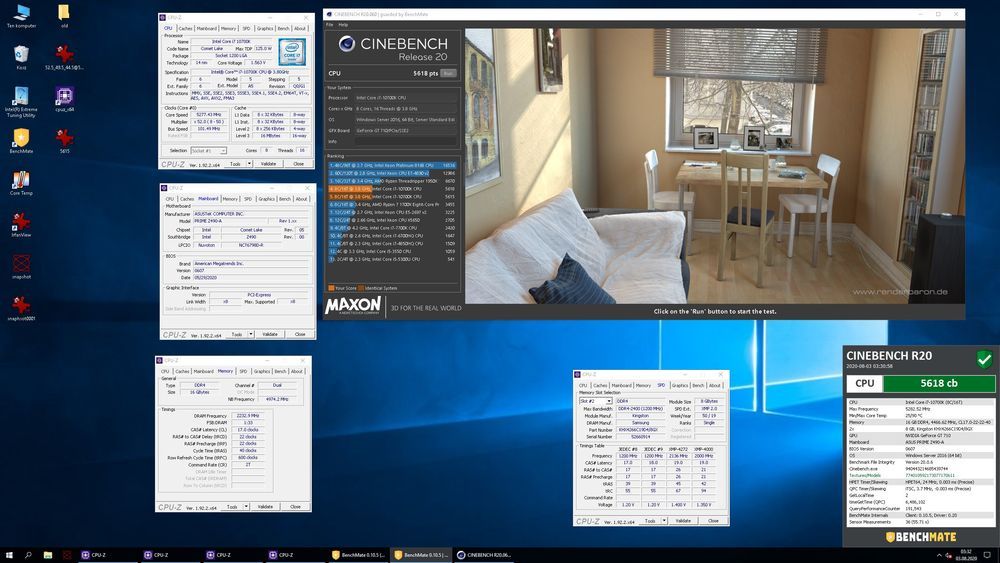Select the Core i7-7700K ranking row
The width and height of the screenshot is (1000, 563).
392,228
